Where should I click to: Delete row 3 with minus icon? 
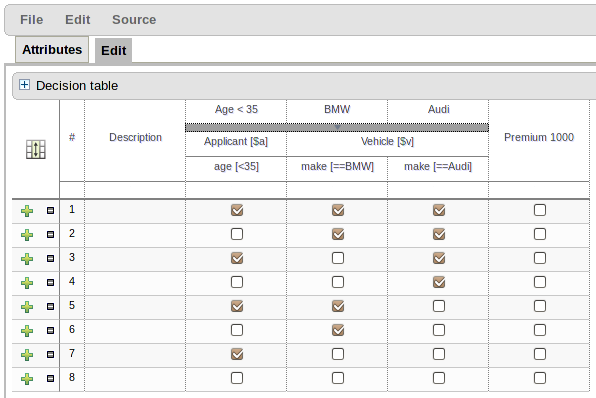[50, 258]
